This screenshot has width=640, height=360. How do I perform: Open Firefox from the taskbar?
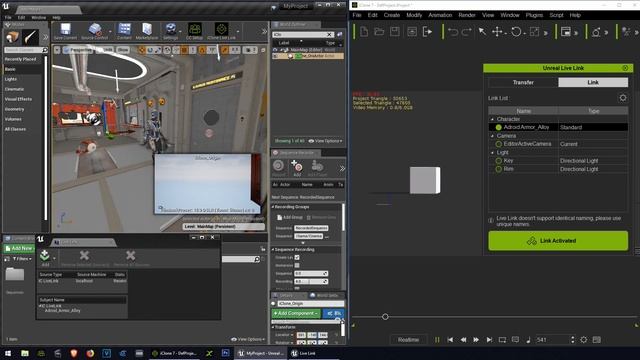pyautogui.click(x=90, y=353)
